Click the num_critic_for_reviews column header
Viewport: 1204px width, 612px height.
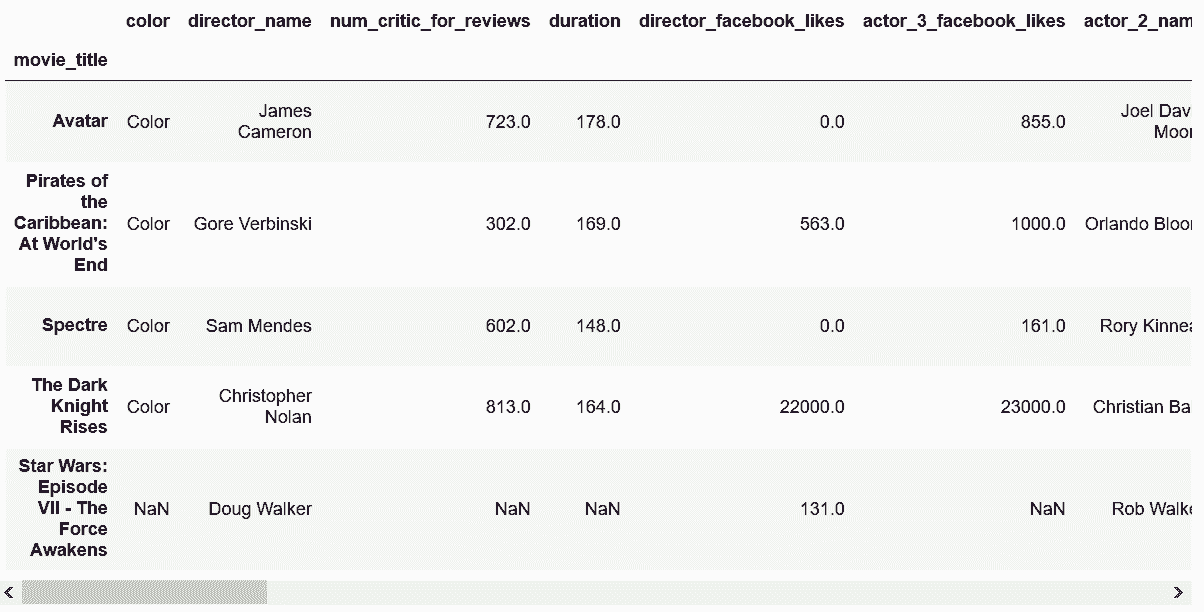pyautogui.click(x=430, y=21)
